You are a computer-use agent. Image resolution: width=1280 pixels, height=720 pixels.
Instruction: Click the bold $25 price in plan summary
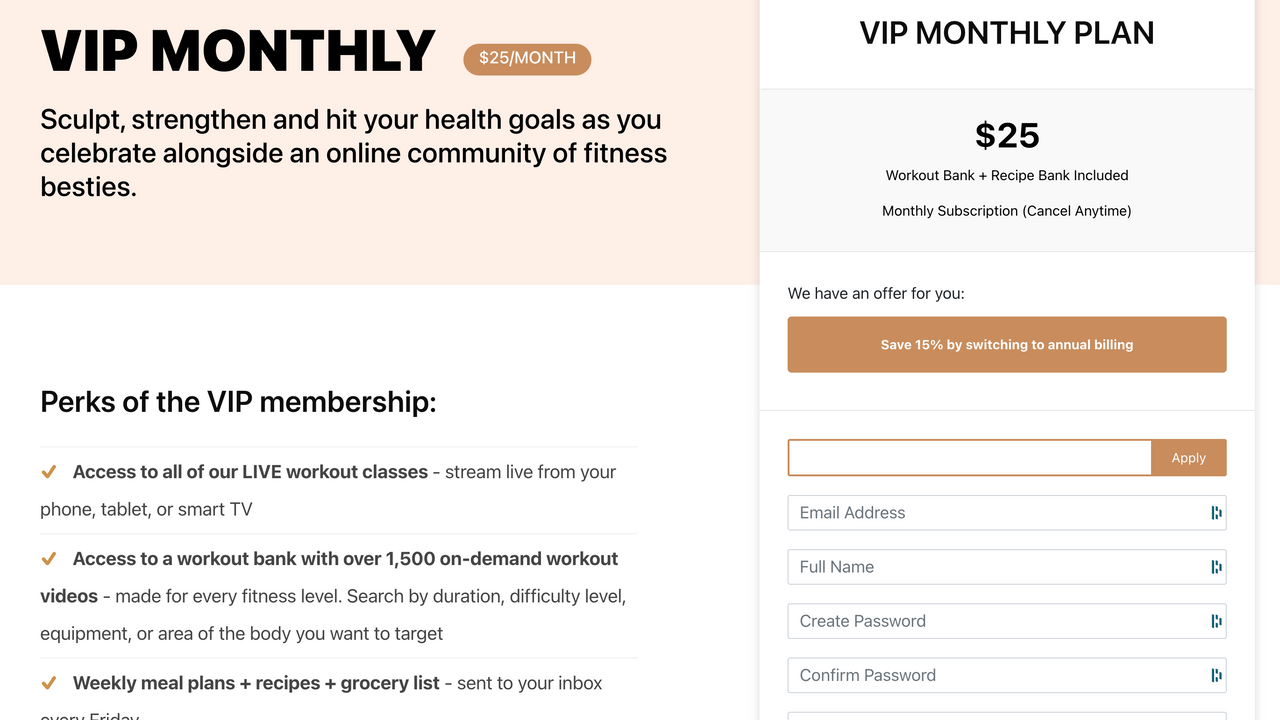(1007, 135)
